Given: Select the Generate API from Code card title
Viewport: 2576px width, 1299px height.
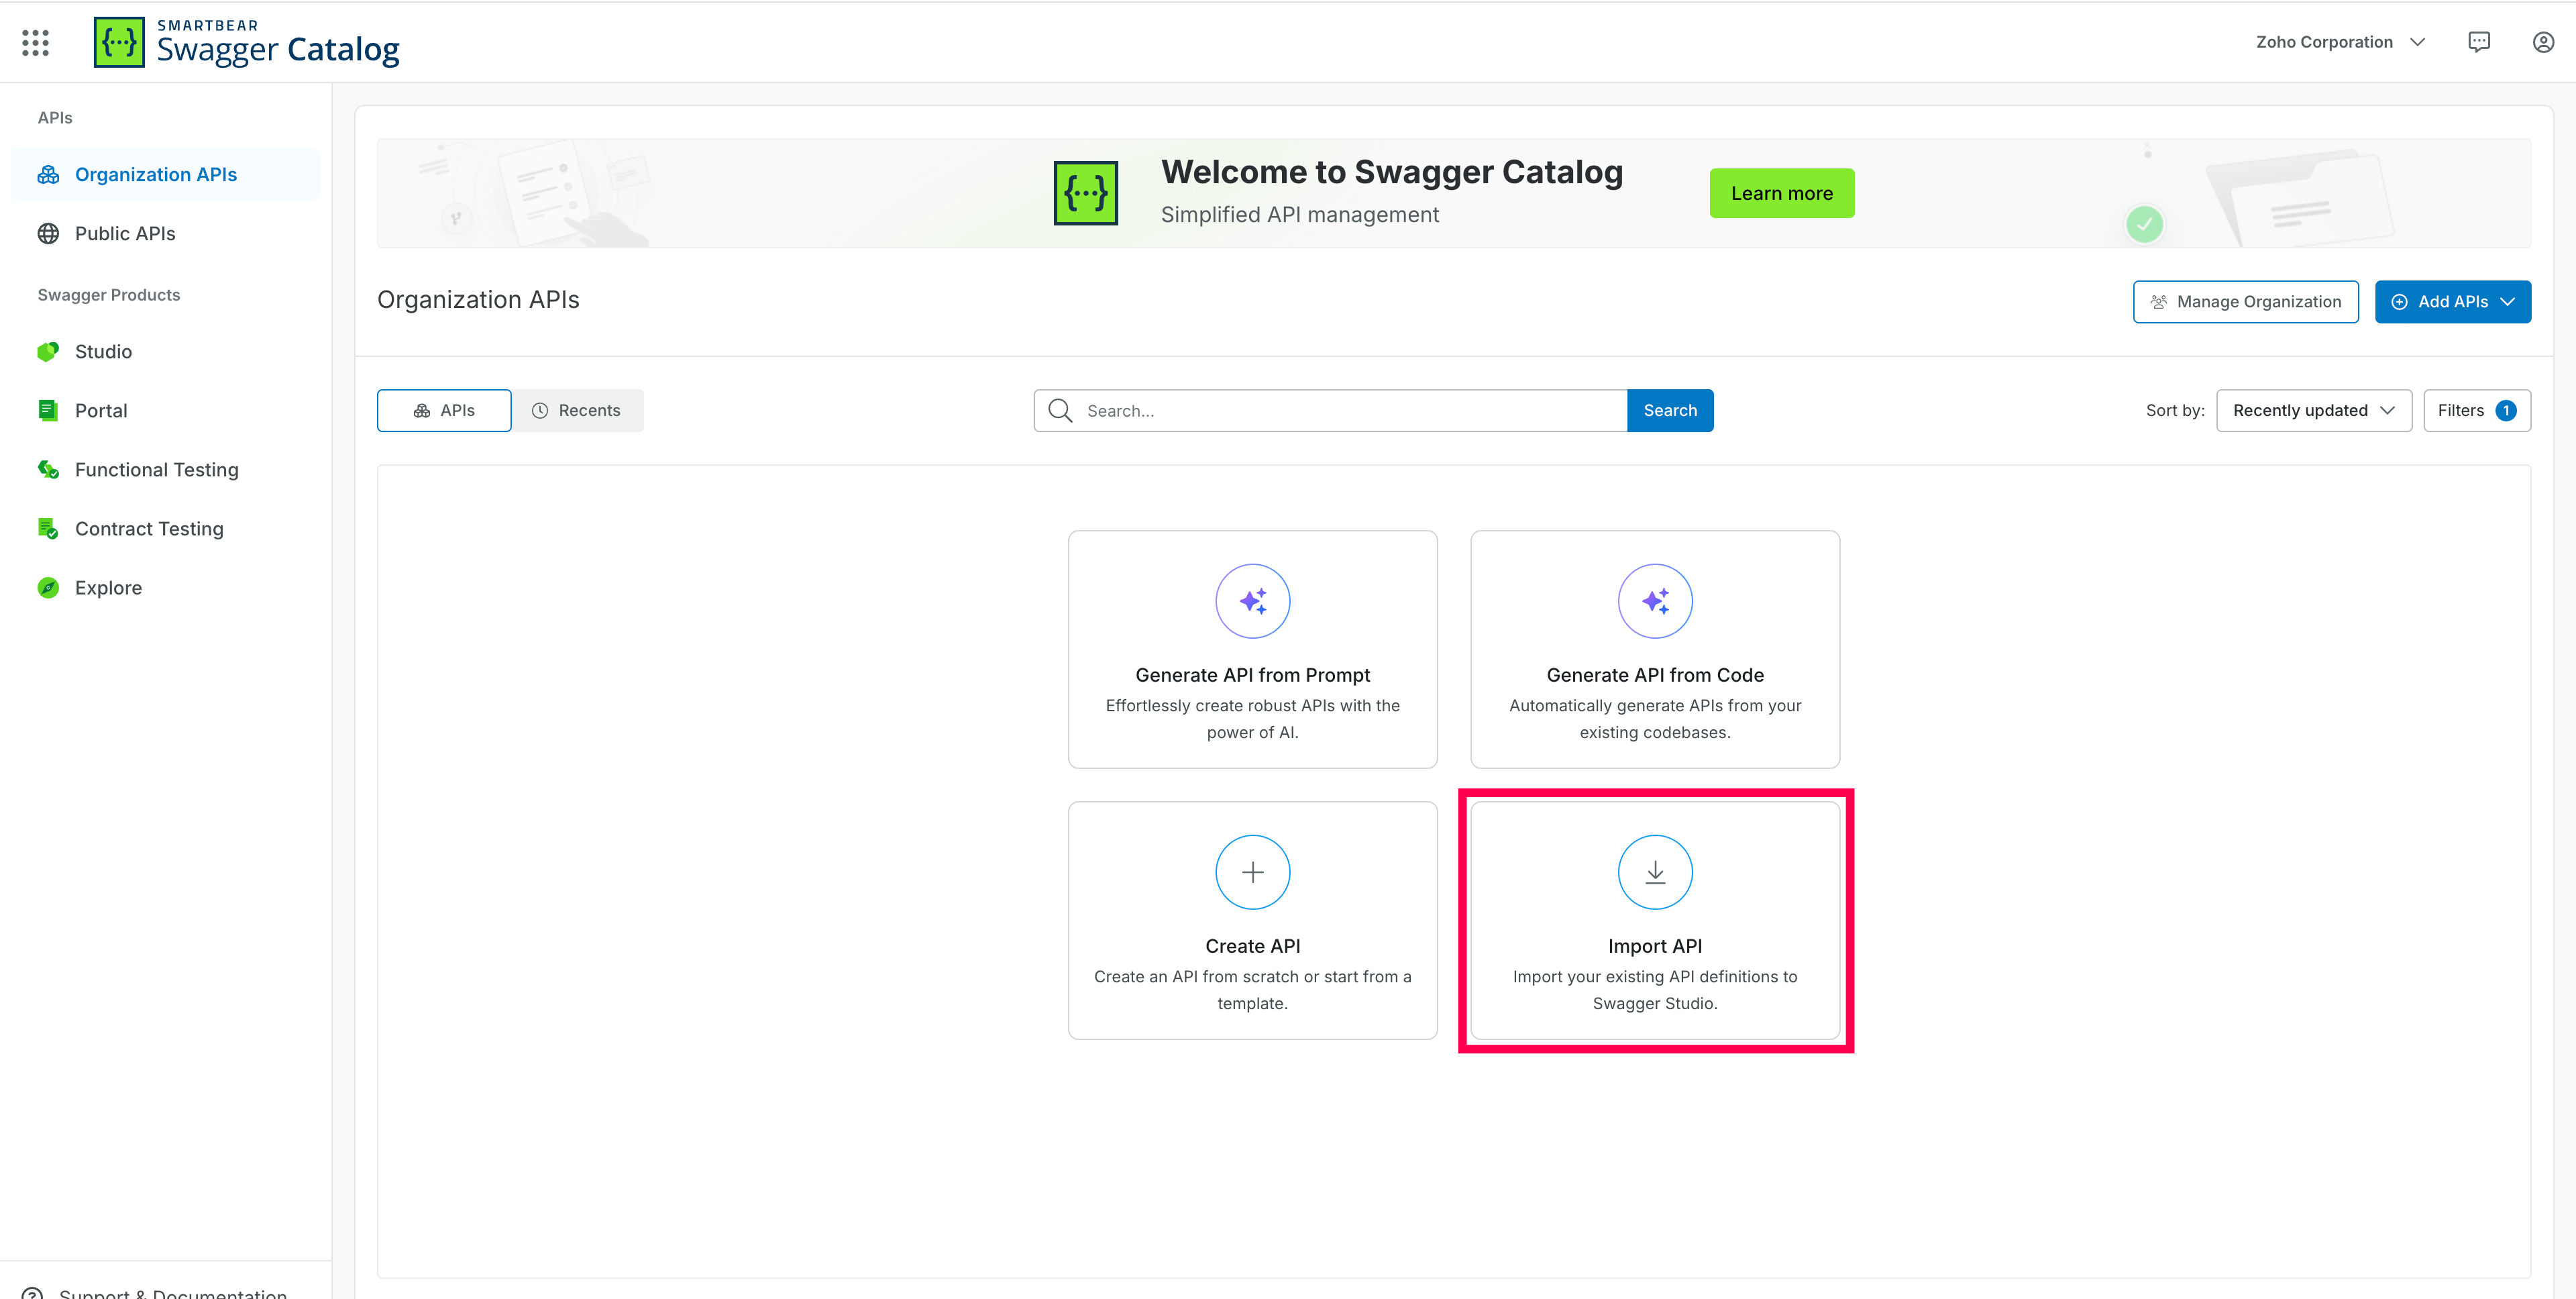Looking at the screenshot, I should pyautogui.click(x=1654, y=675).
